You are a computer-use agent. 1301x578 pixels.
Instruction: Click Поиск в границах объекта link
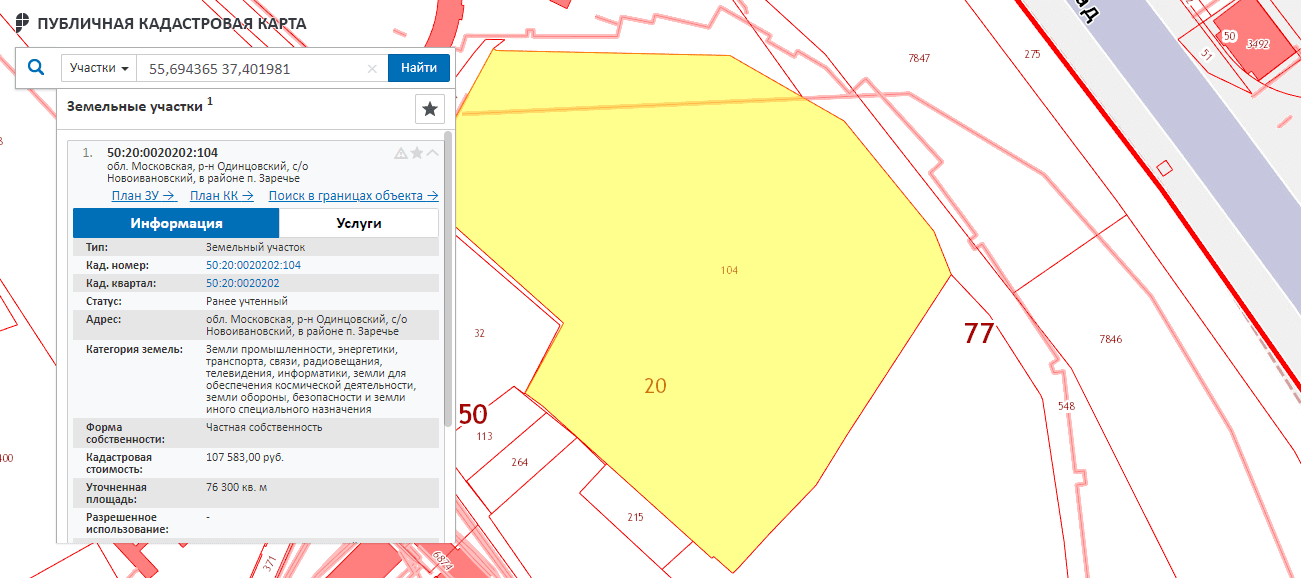353,196
